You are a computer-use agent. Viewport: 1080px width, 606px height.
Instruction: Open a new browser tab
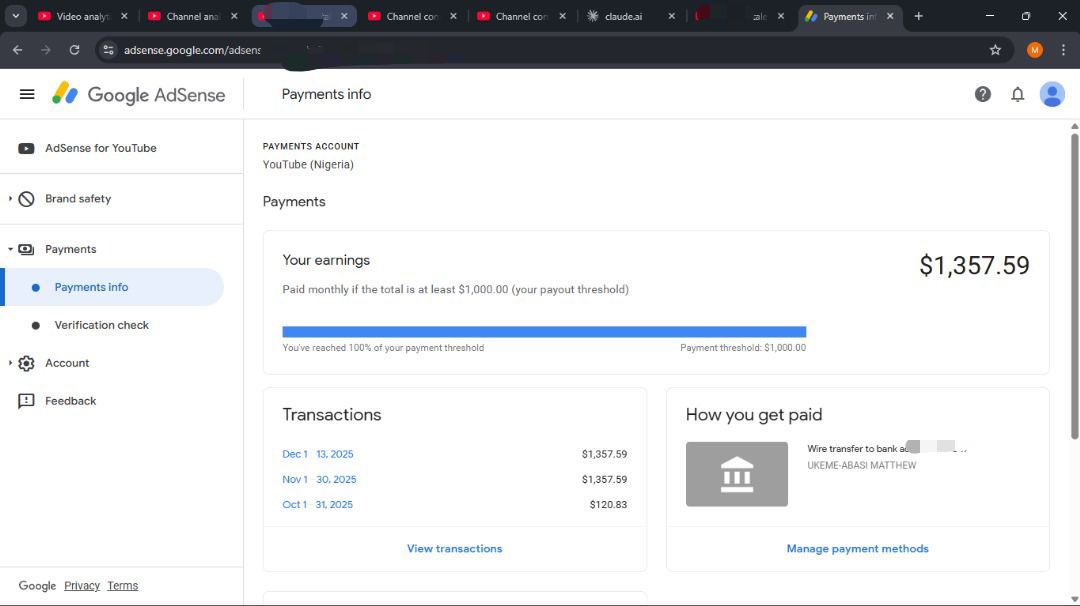[918, 16]
